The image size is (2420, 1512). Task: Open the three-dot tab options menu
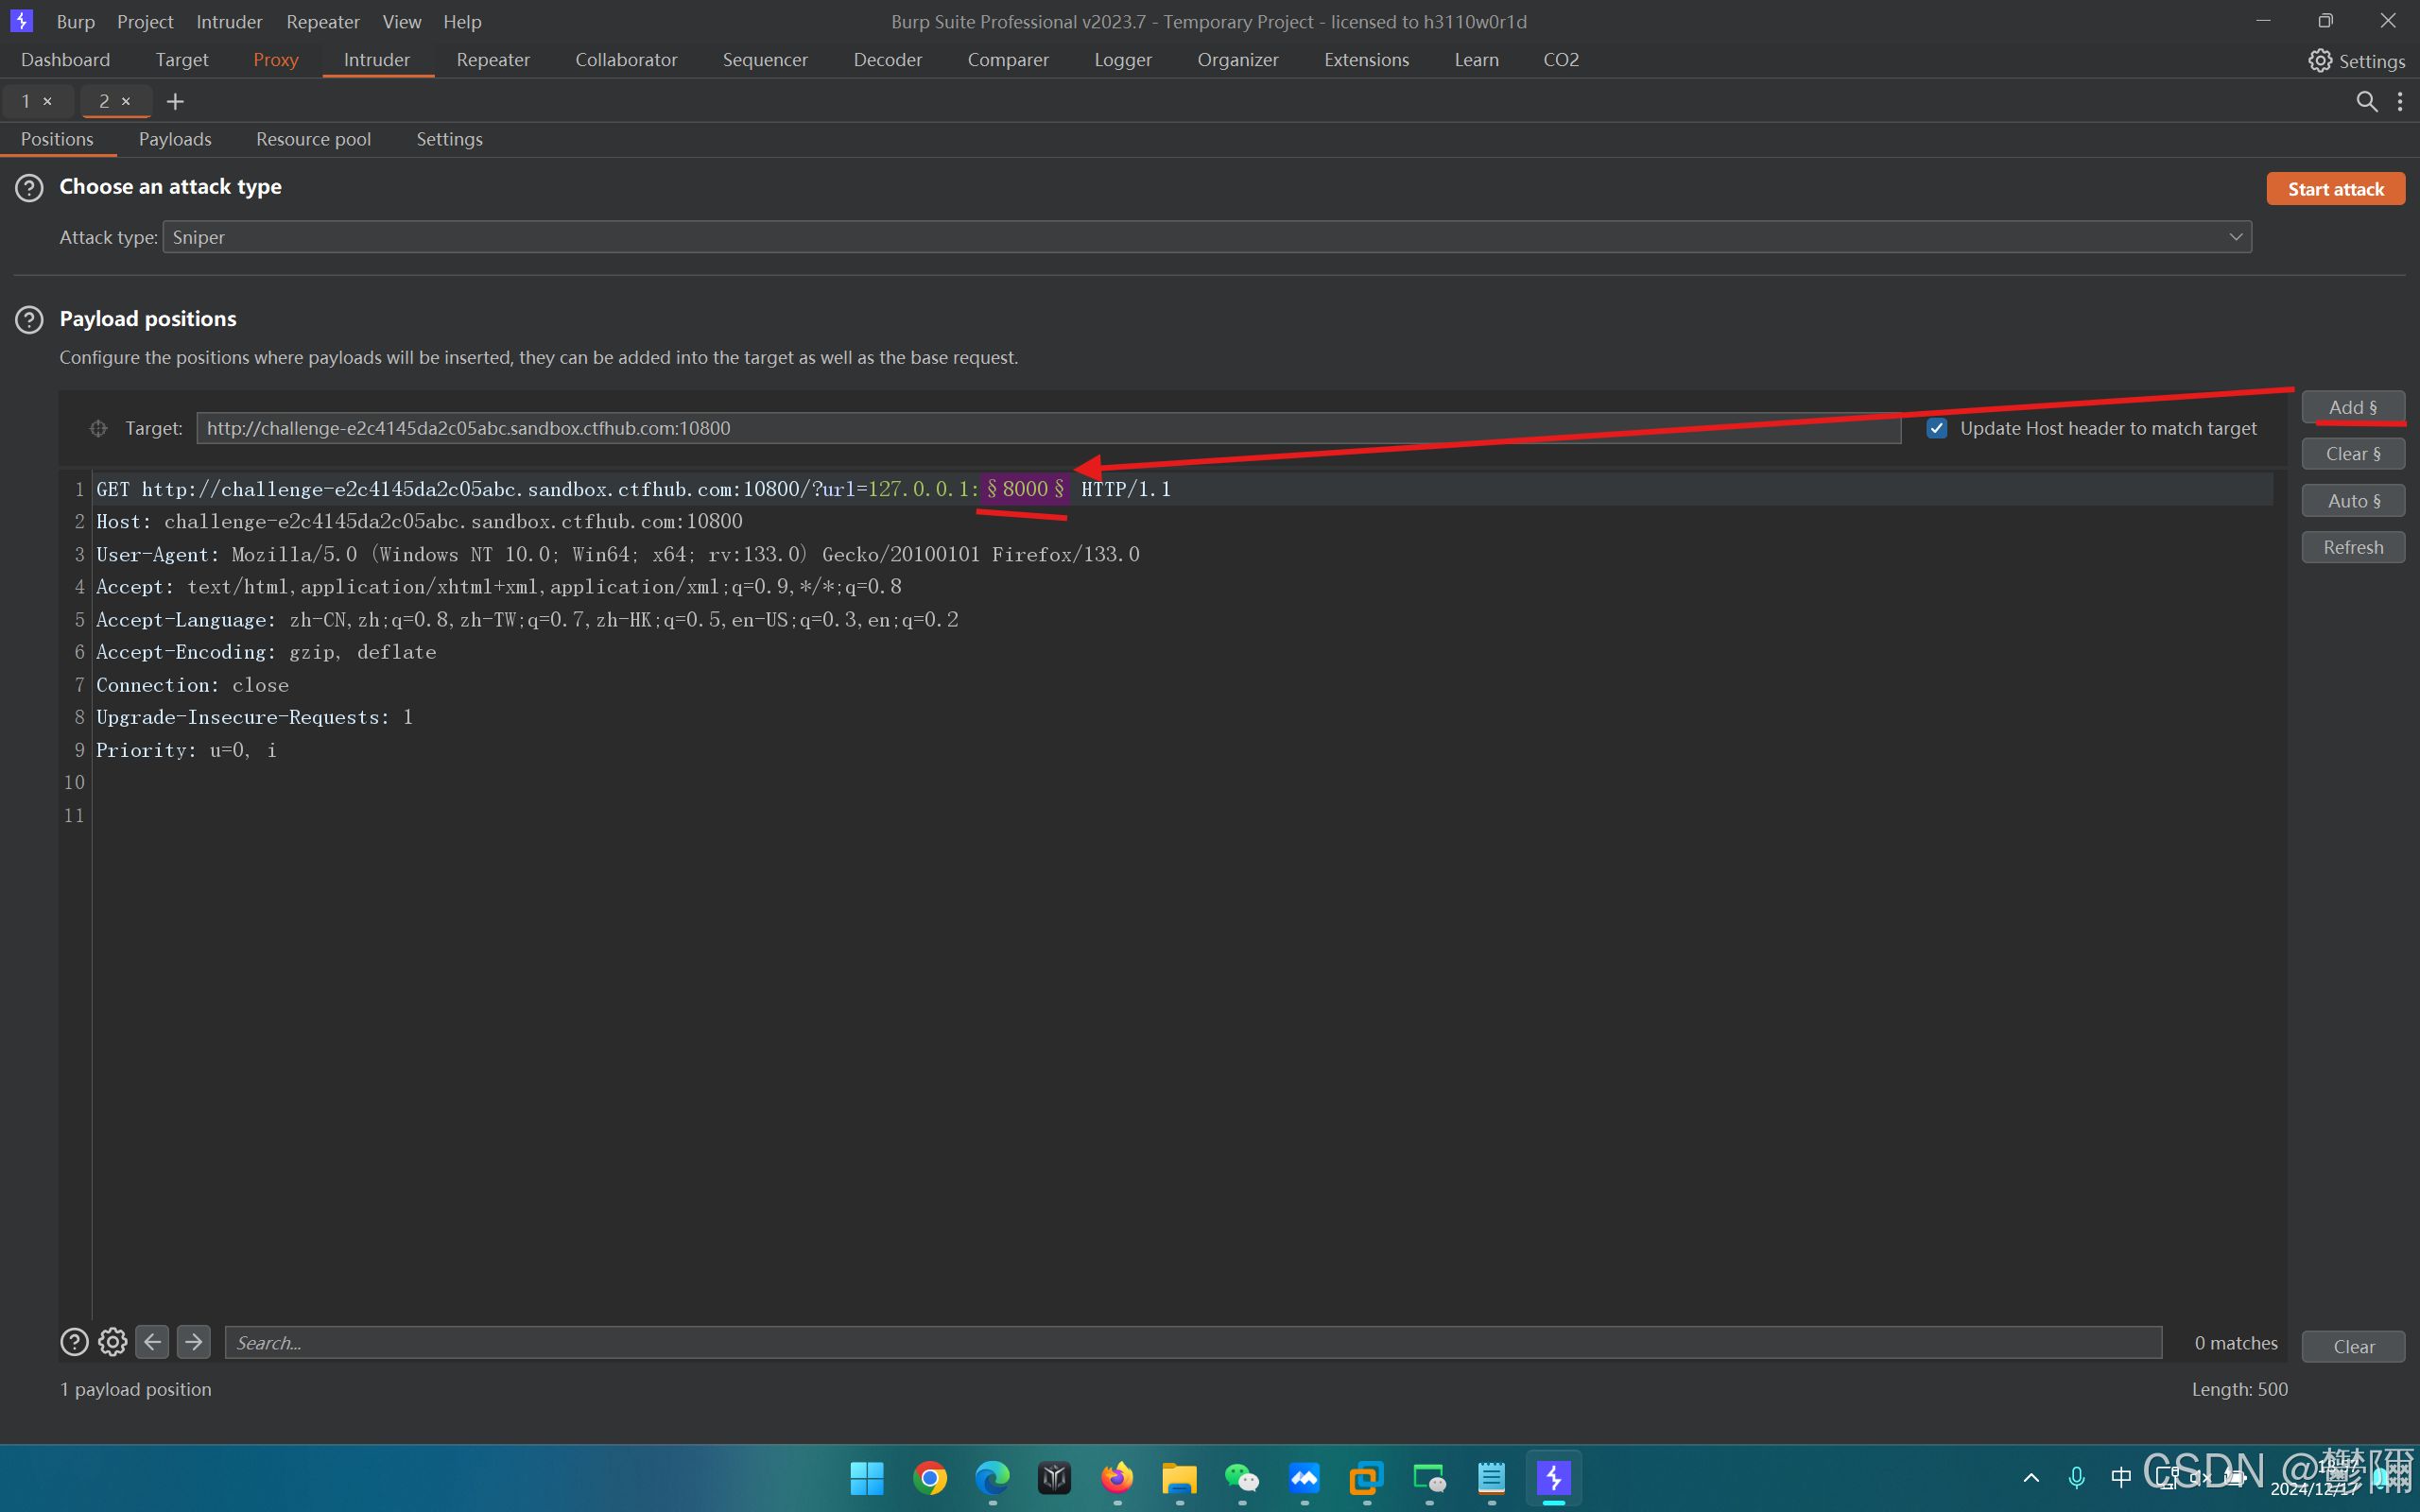[x=2400, y=101]
